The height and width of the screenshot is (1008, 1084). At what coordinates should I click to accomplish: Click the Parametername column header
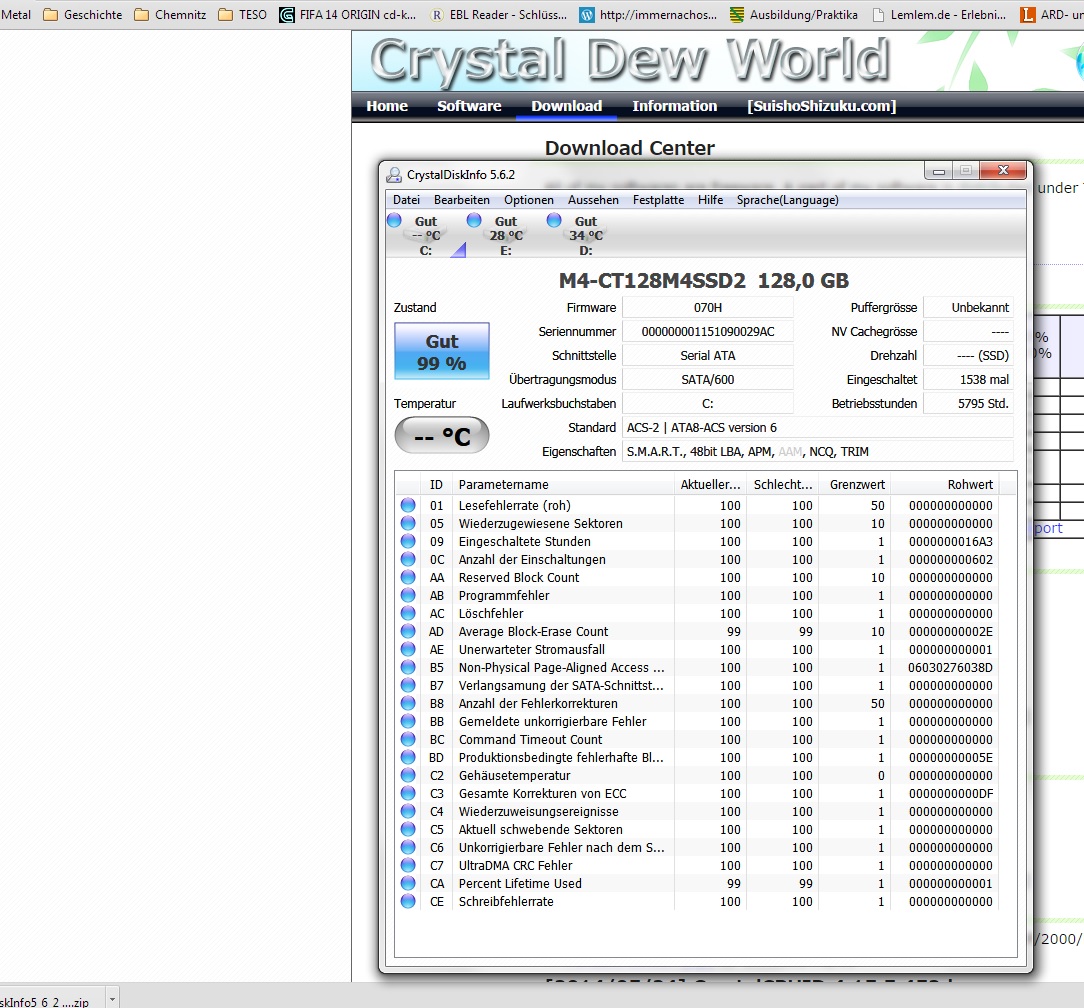pos(563,485)
